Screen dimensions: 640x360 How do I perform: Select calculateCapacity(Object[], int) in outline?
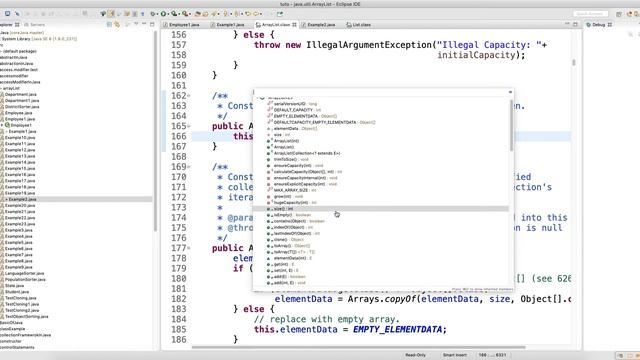coord(304,171)
